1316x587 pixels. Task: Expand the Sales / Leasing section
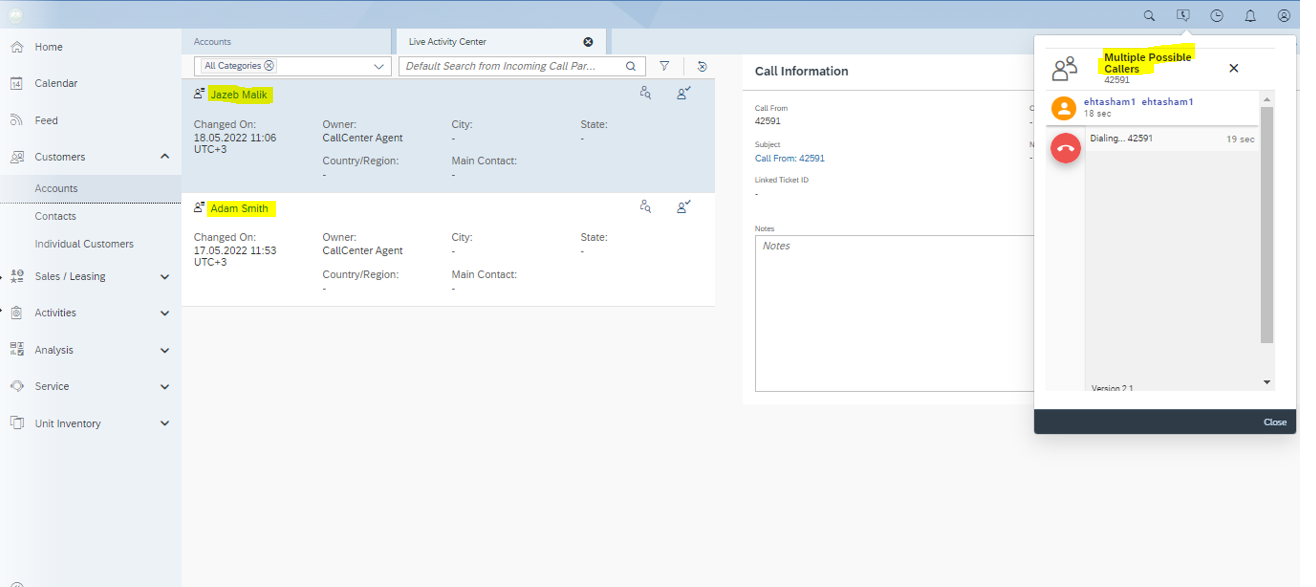point(165,277)
